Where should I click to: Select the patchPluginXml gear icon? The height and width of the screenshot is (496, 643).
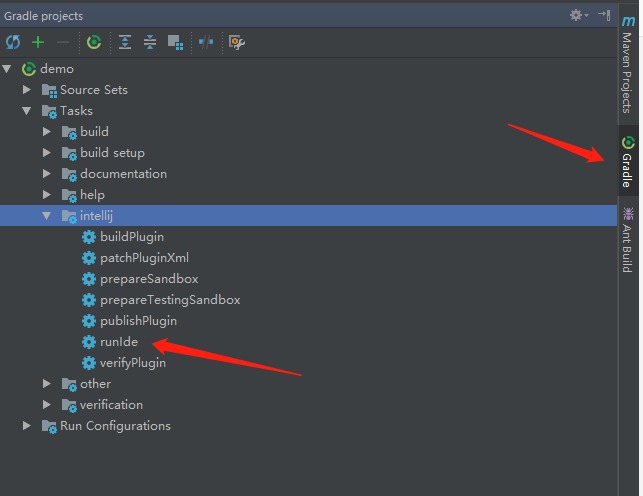[x=89, y=258]
